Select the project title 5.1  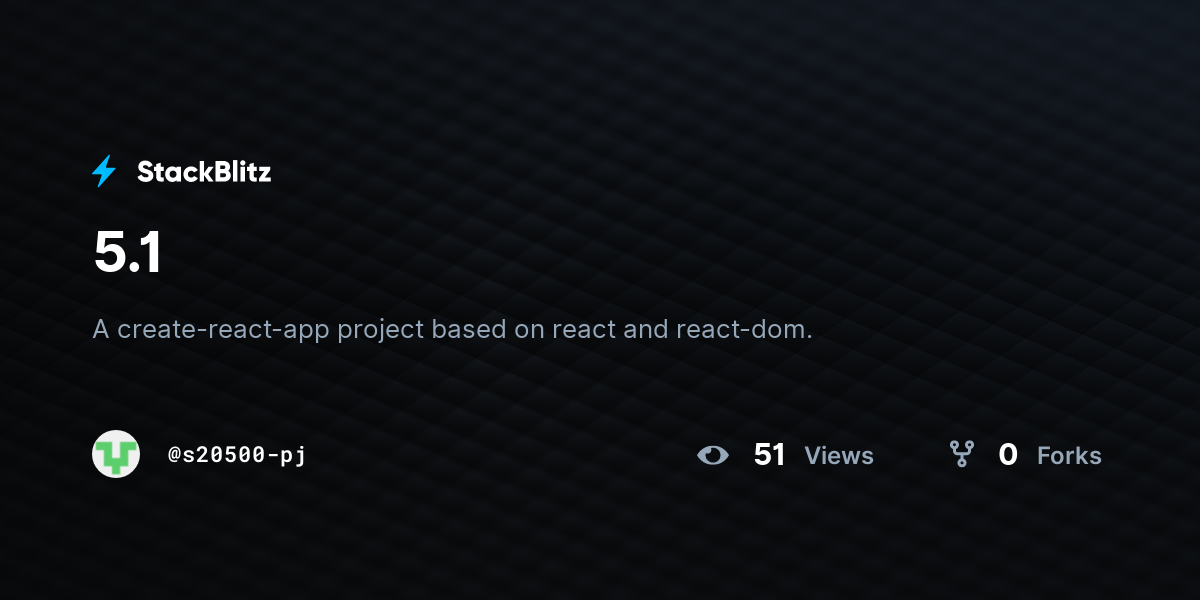point(127,252)
